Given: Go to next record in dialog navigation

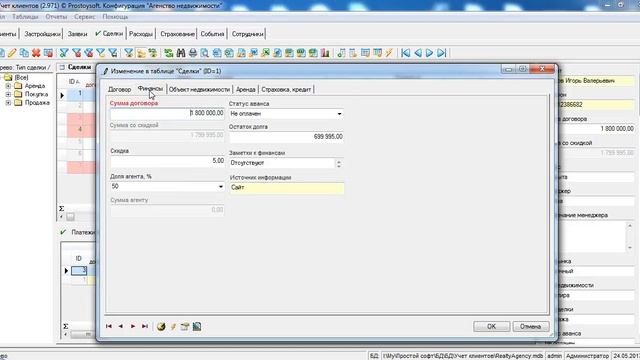Looking at the screenshot, I should [x=133, y=326].
